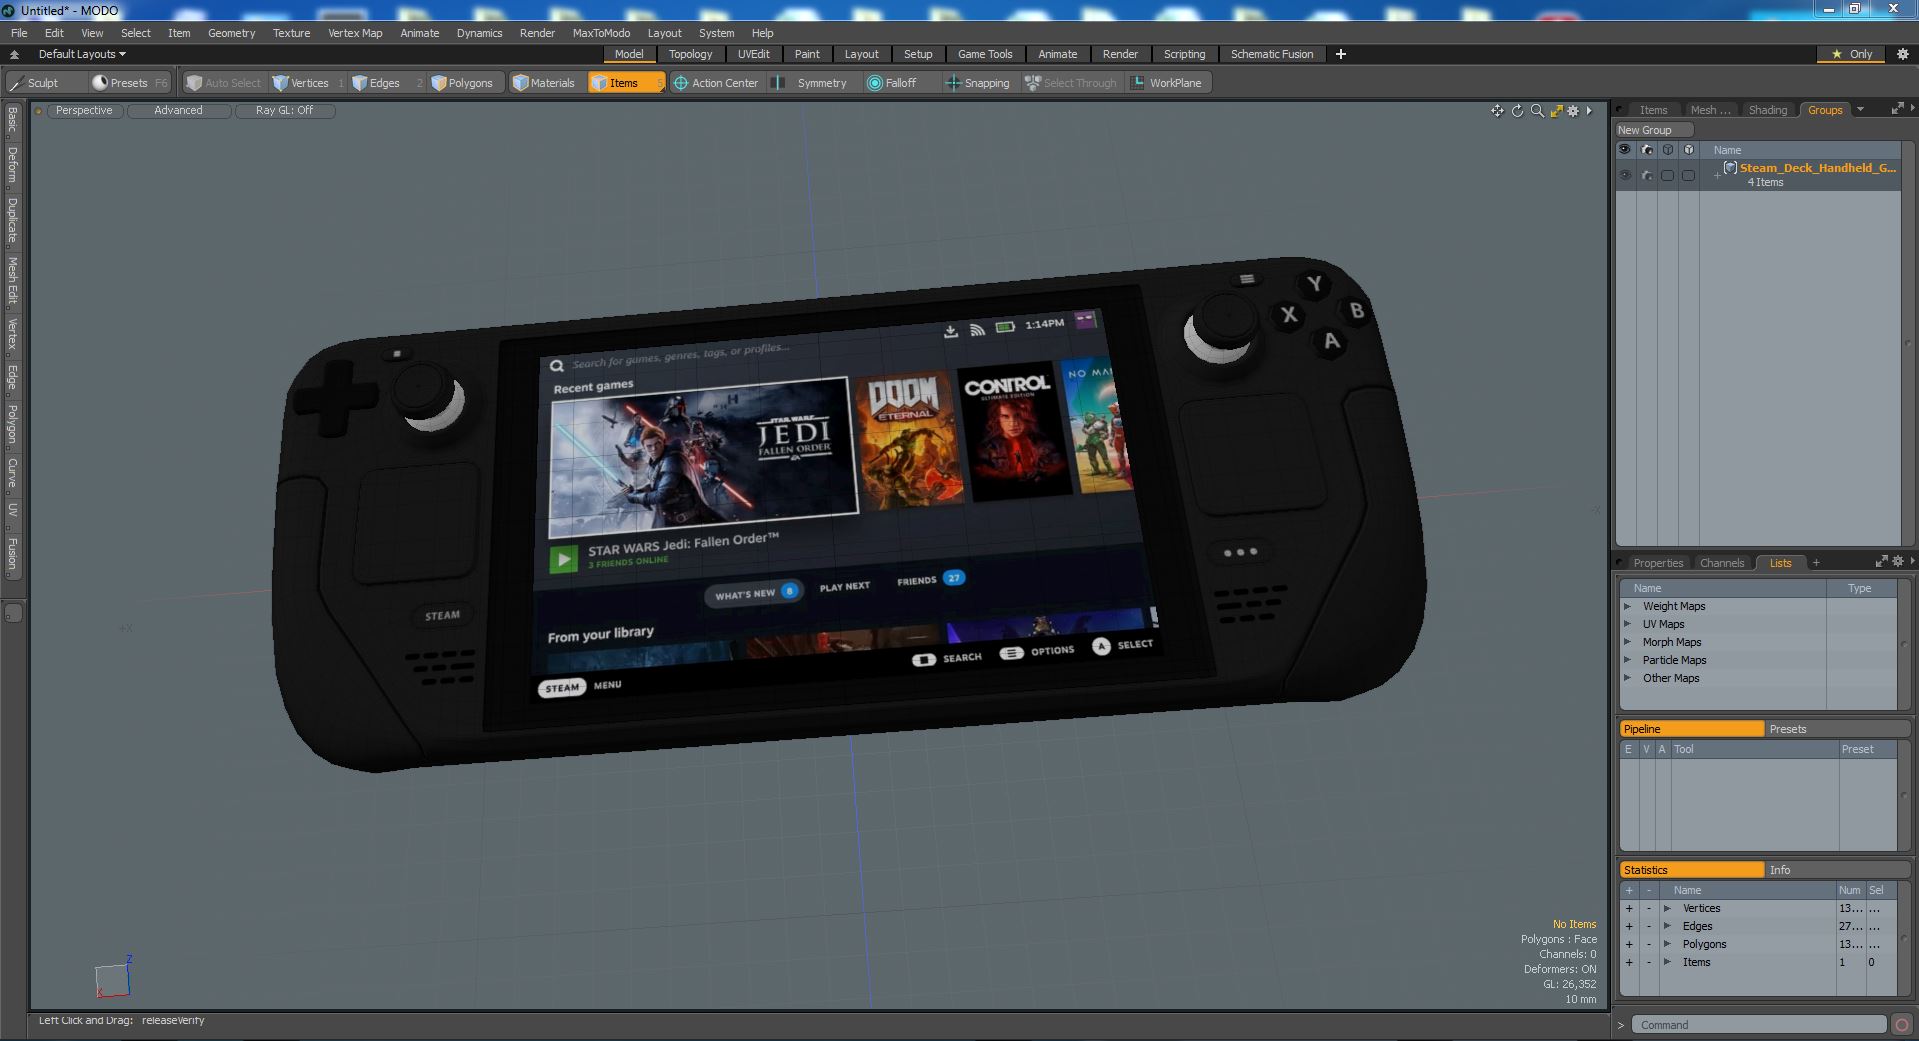
Task: Open the MaxToModo menu
Action: tap(601, 33)
